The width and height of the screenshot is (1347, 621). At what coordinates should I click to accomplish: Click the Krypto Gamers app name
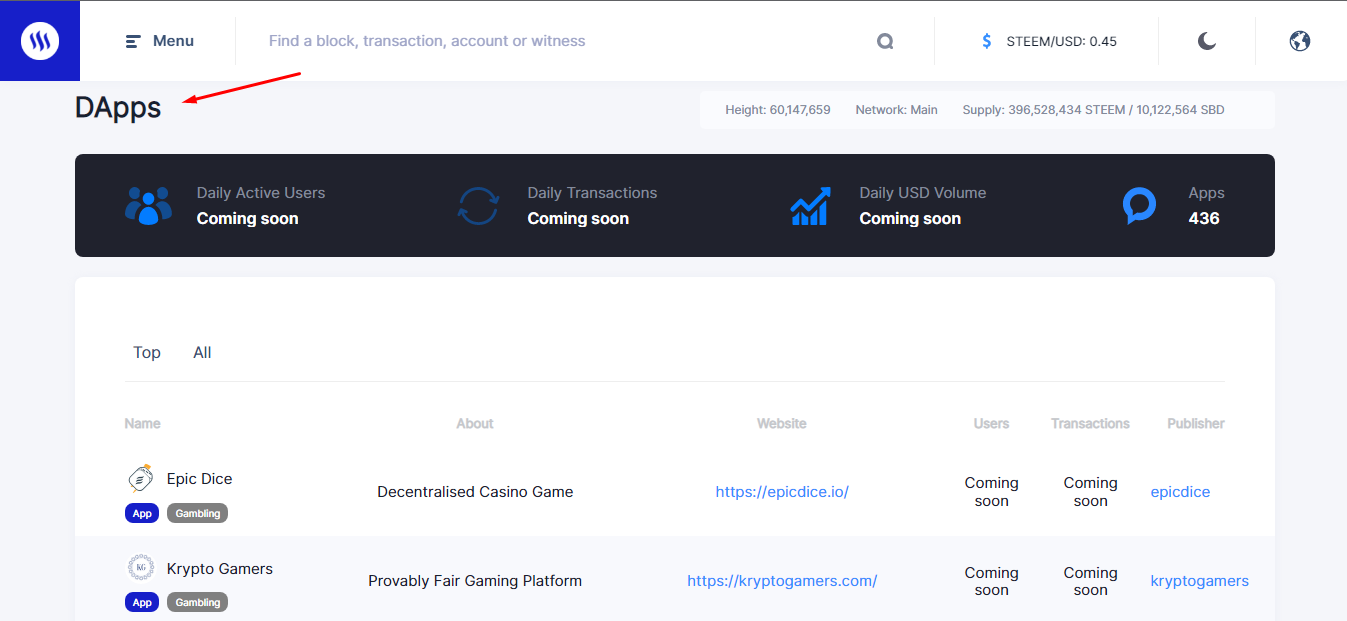tap(220, 569)
